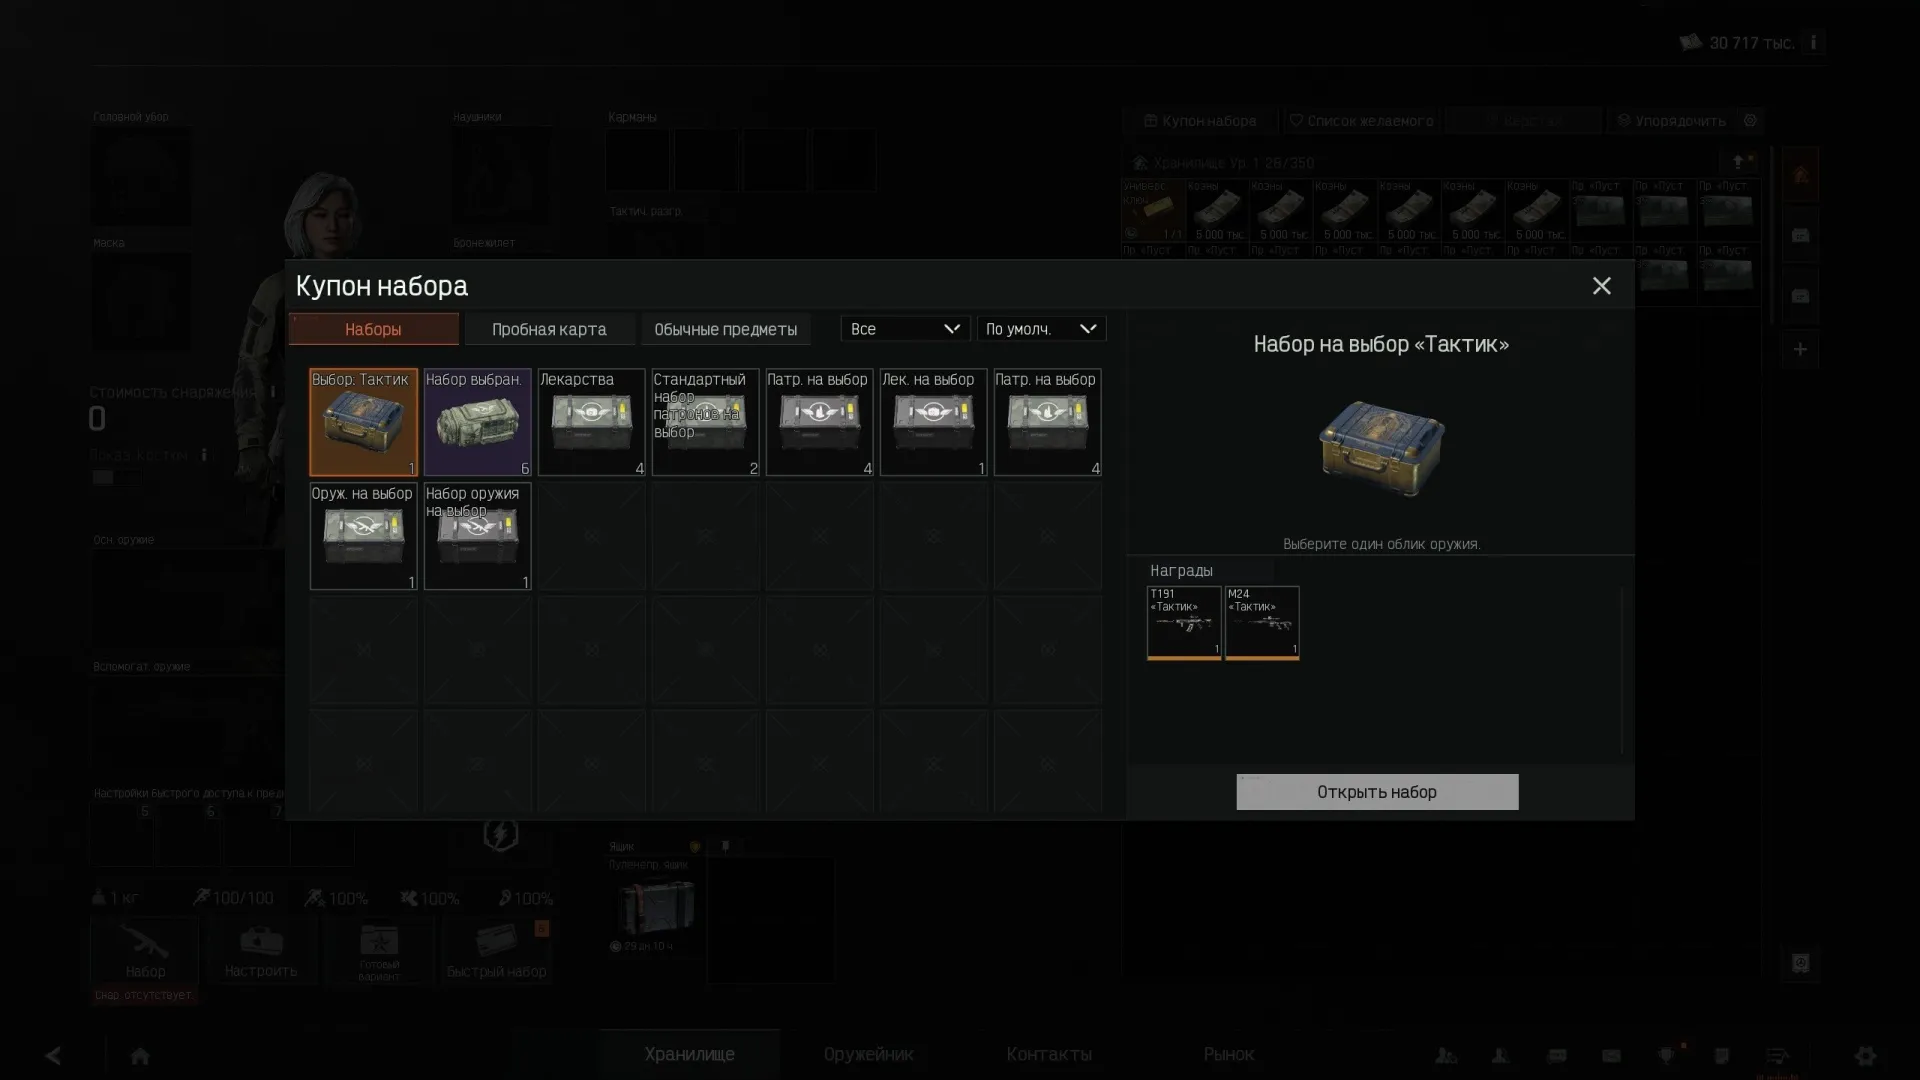Click the info icon near currency balance

pos(1813,43)
